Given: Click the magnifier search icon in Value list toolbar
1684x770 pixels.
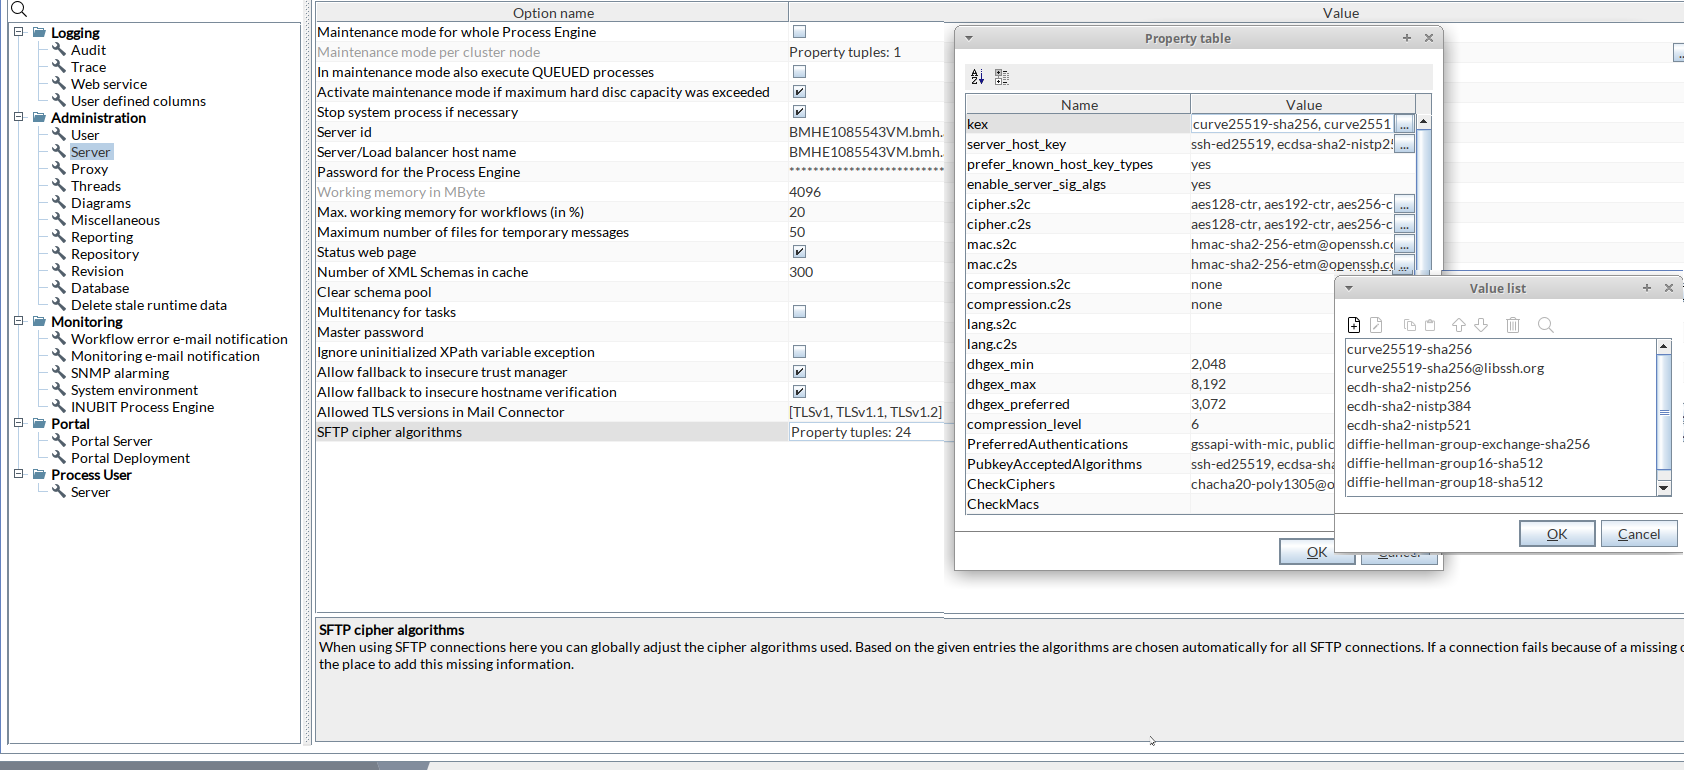Looking at the screenshot, I should tap(1545, 325).
